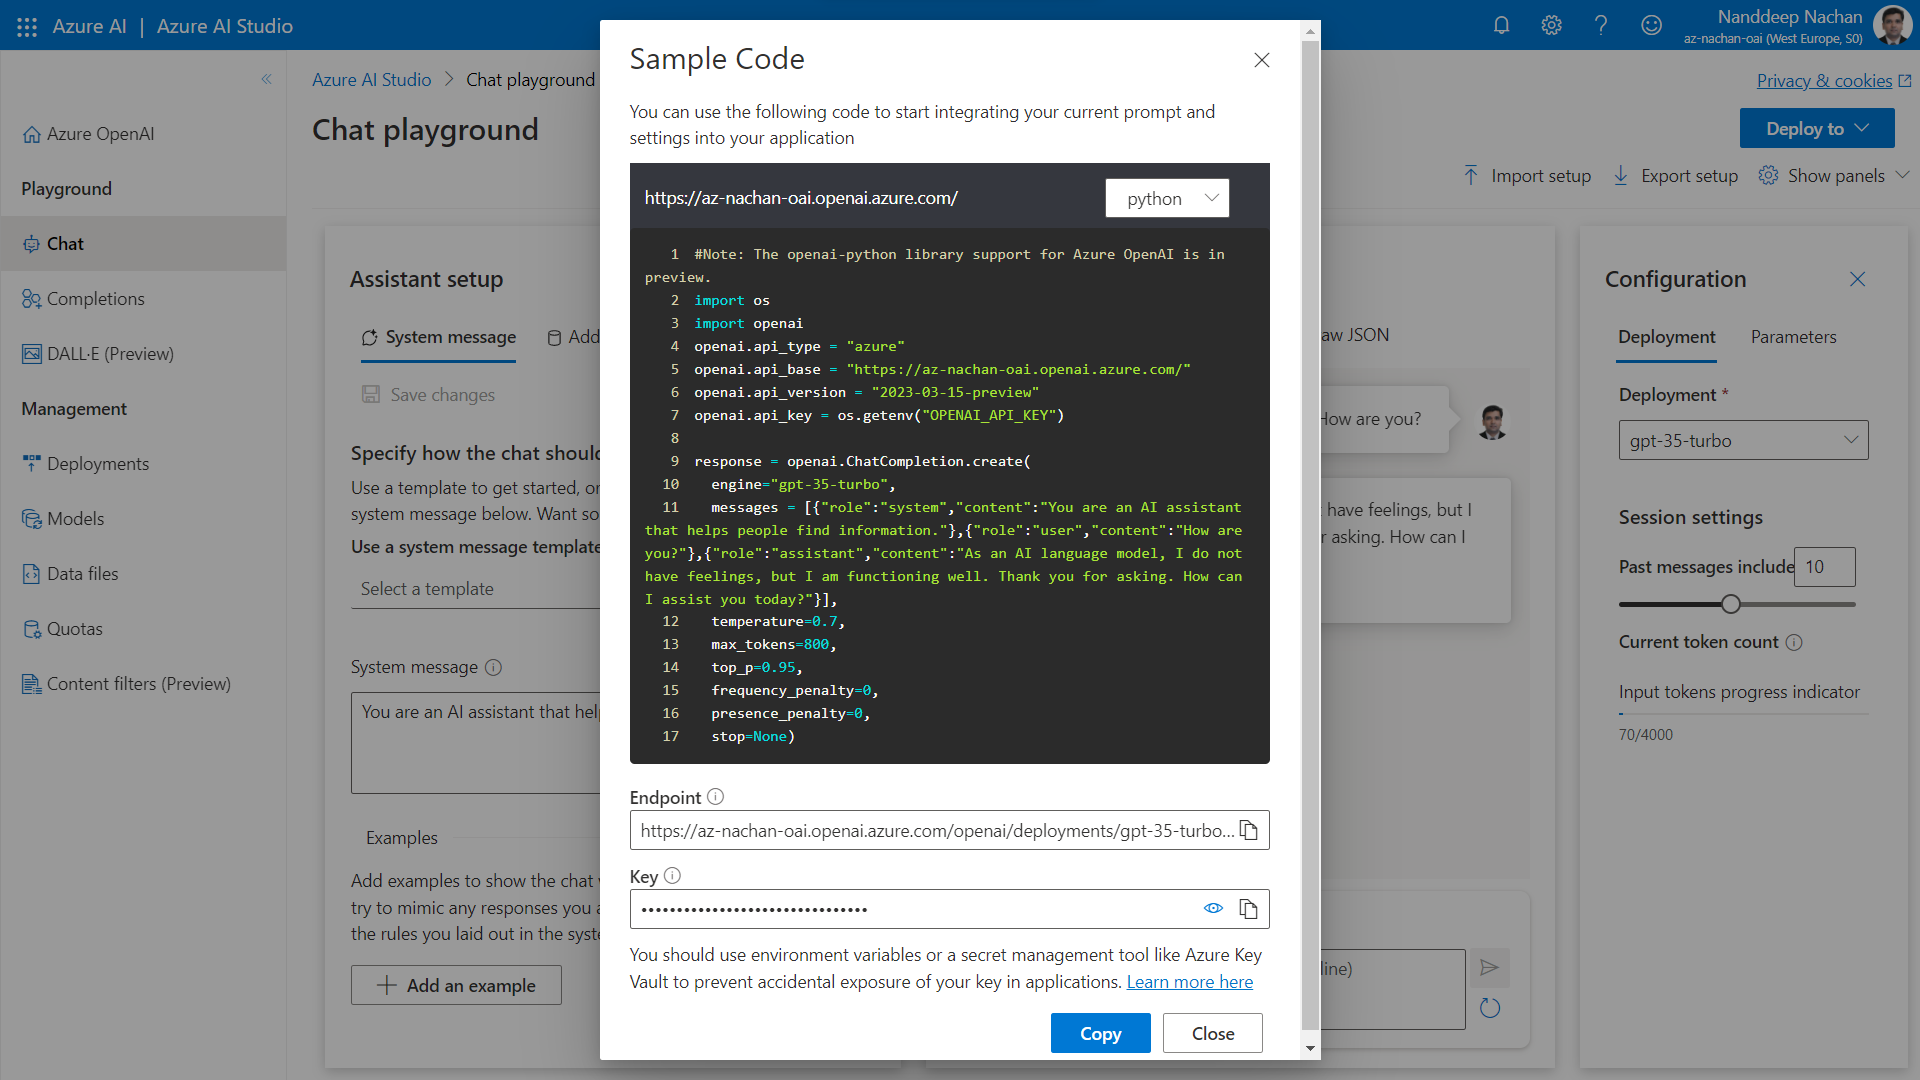Click the feedback smiley icon

1651,26
